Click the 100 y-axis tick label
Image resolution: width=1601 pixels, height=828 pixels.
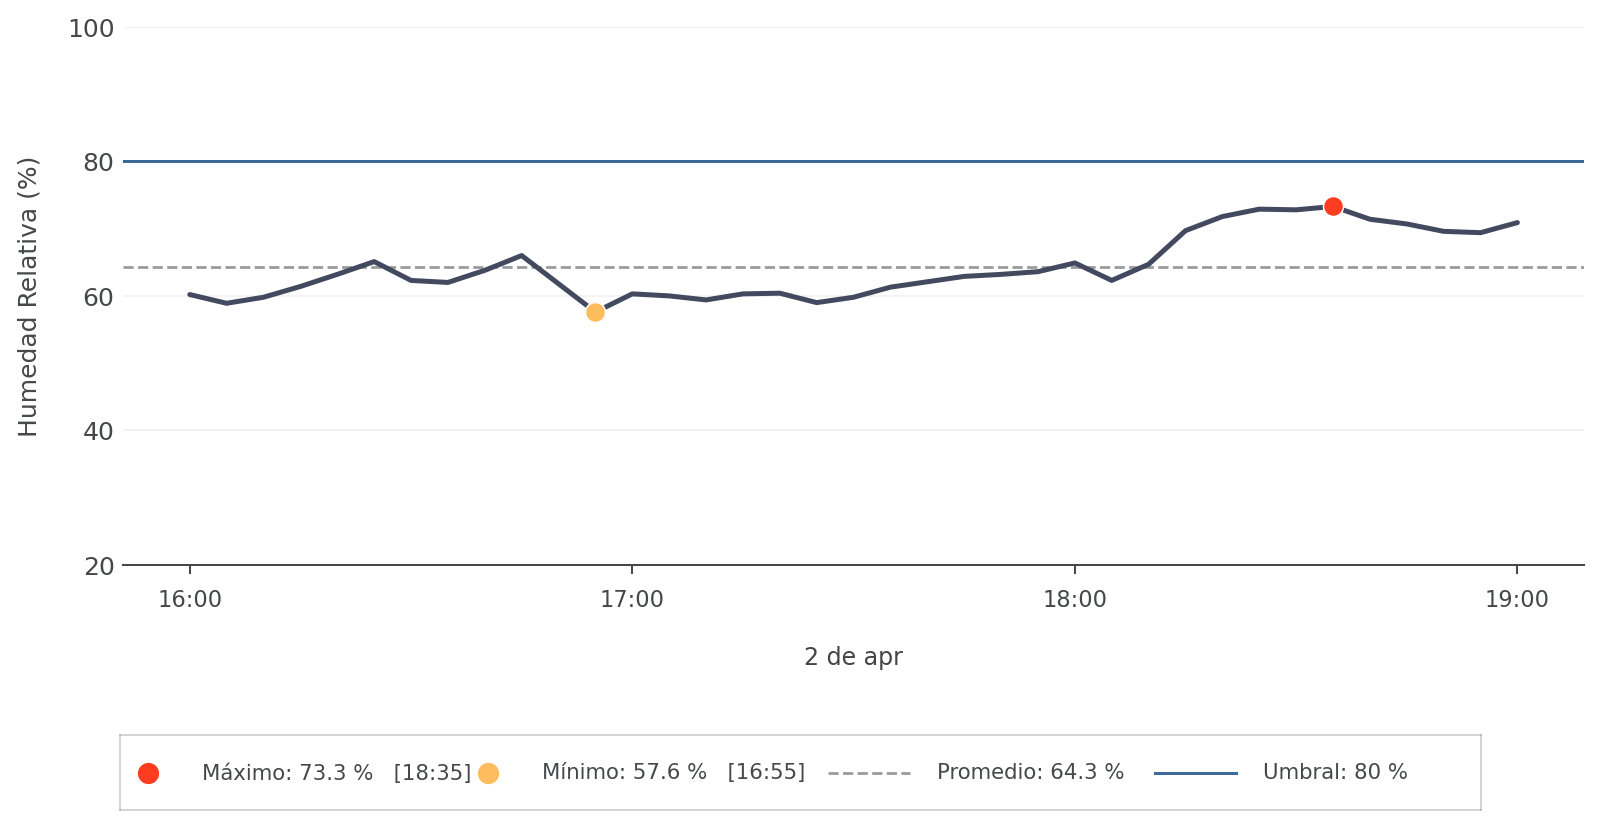coord(91,29)
